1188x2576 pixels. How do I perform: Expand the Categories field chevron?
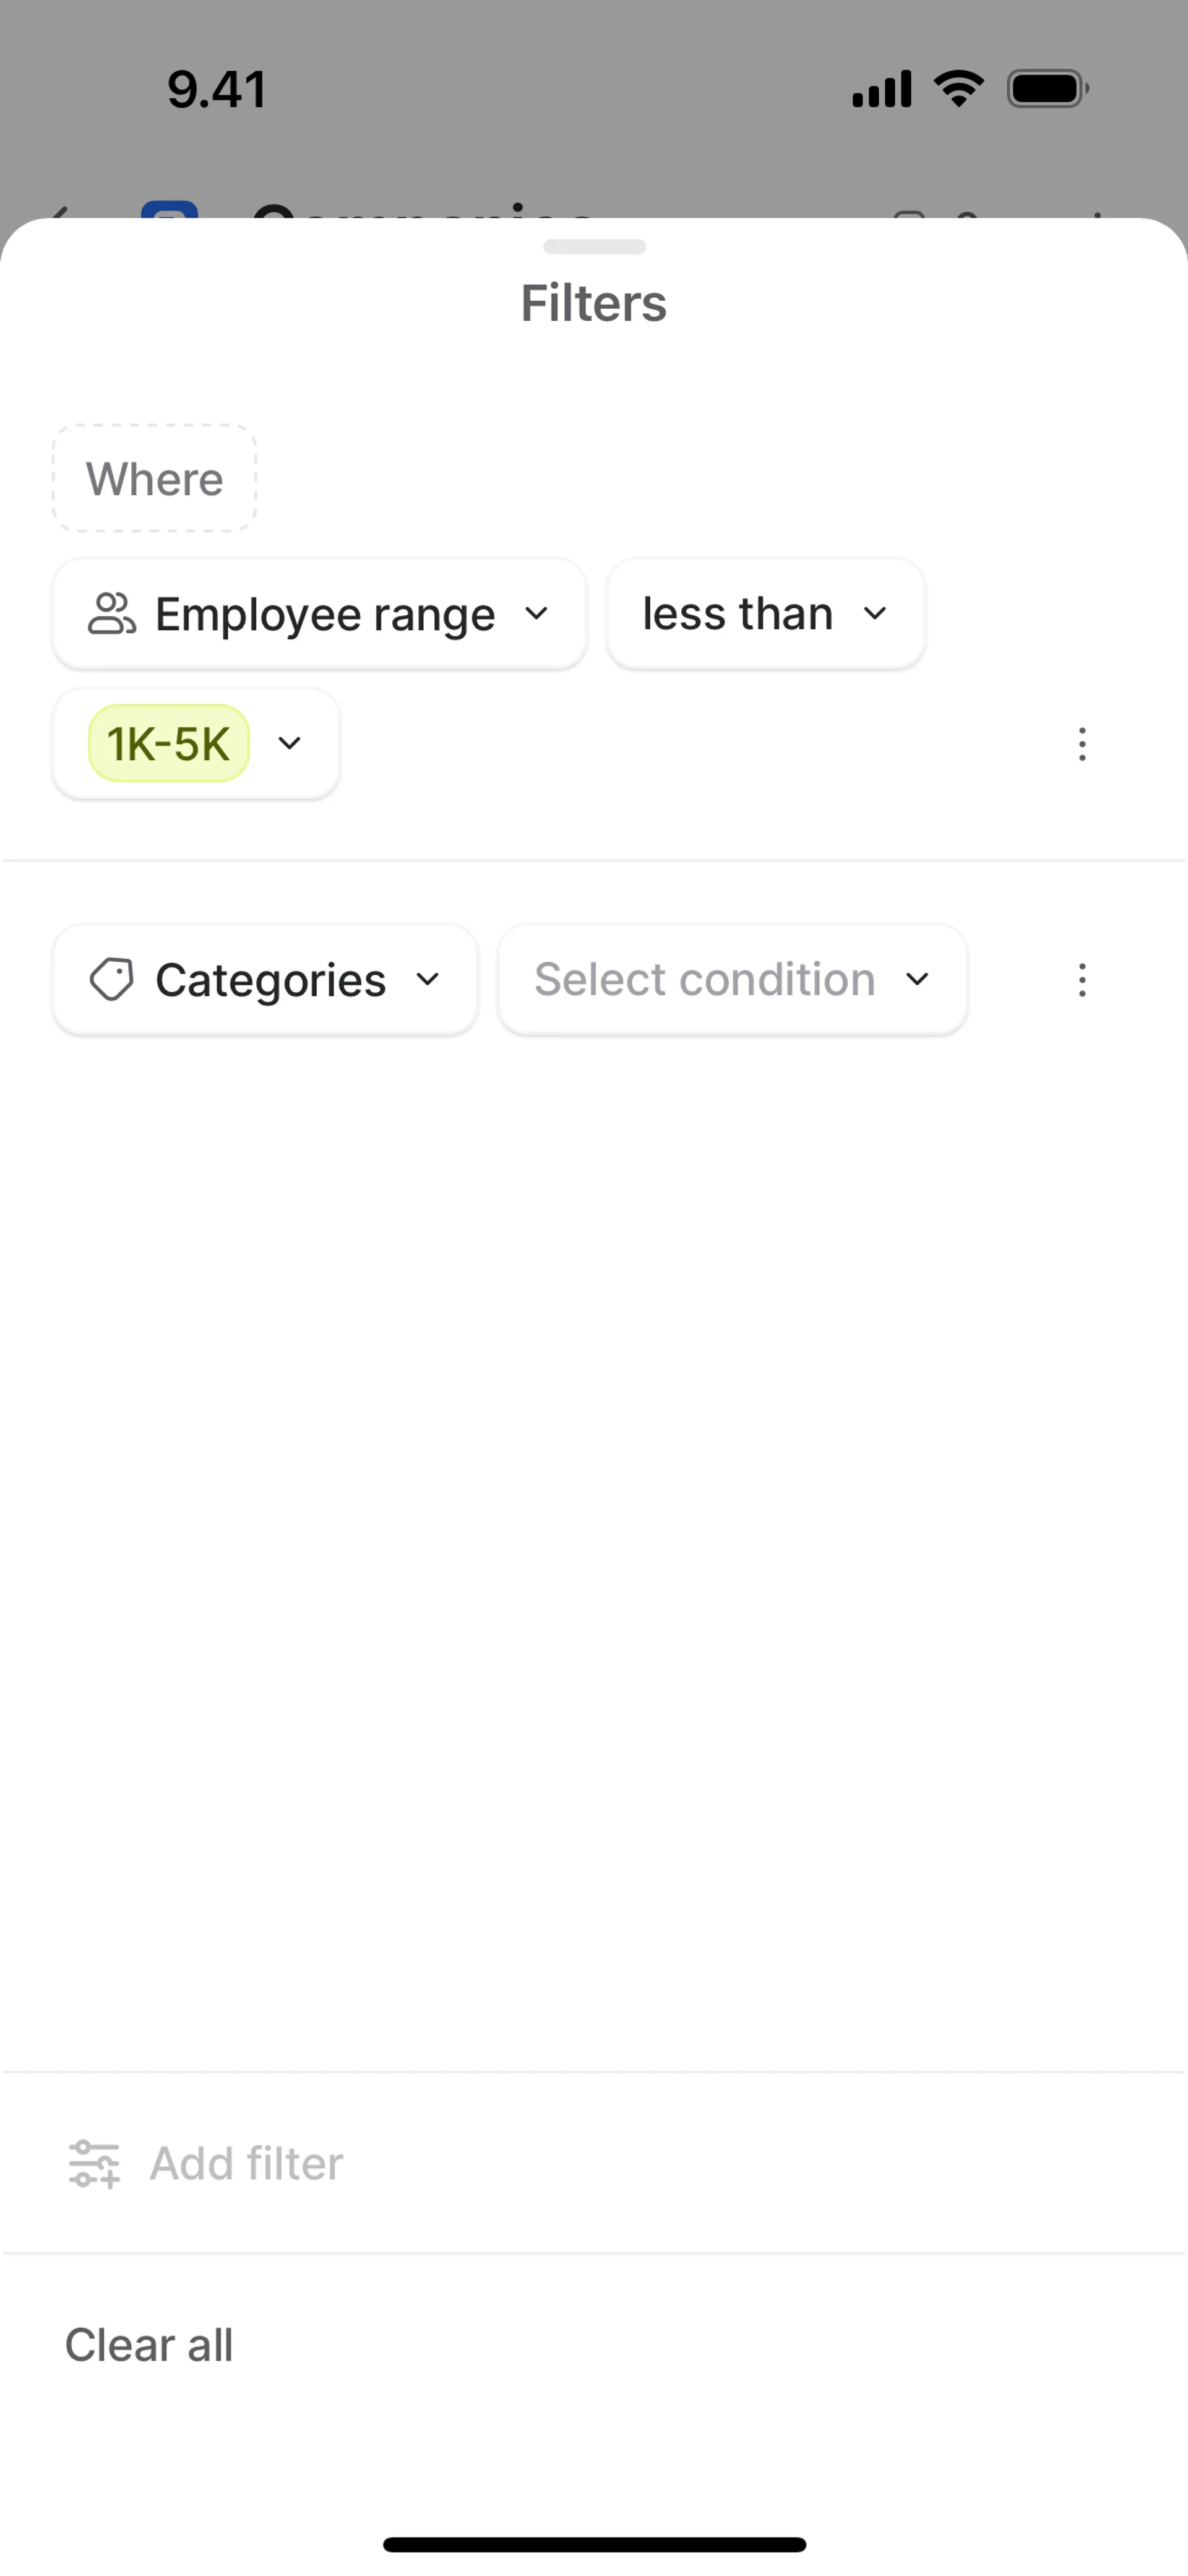[428, 979]
